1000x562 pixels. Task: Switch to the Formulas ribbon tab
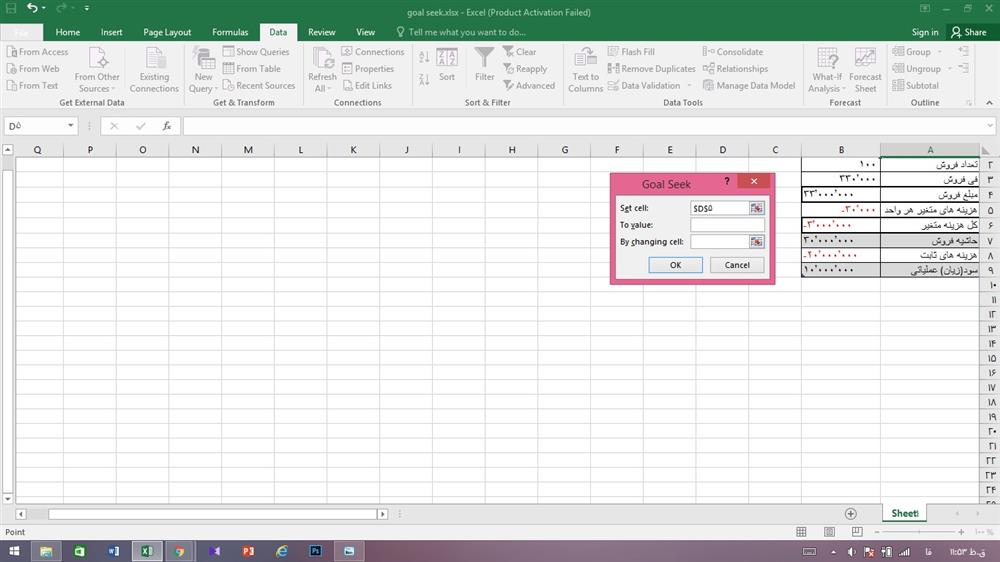click(x=229, y=32)
